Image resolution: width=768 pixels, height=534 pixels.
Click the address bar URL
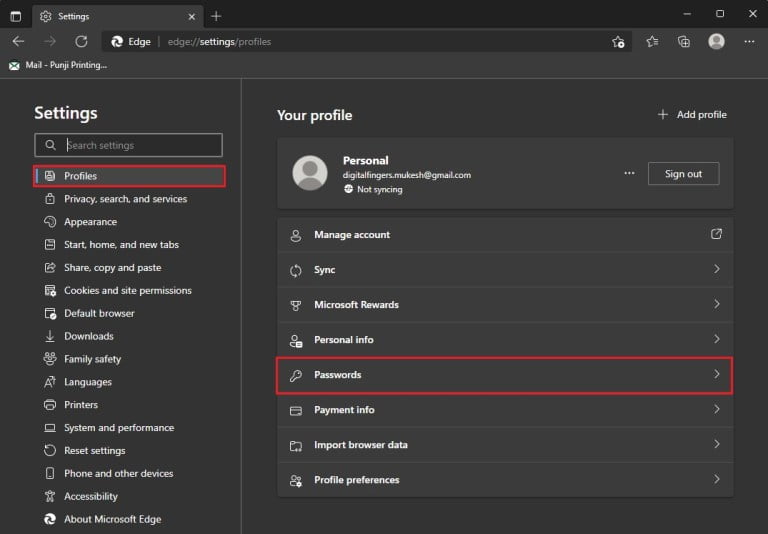(x=219, y=42)
